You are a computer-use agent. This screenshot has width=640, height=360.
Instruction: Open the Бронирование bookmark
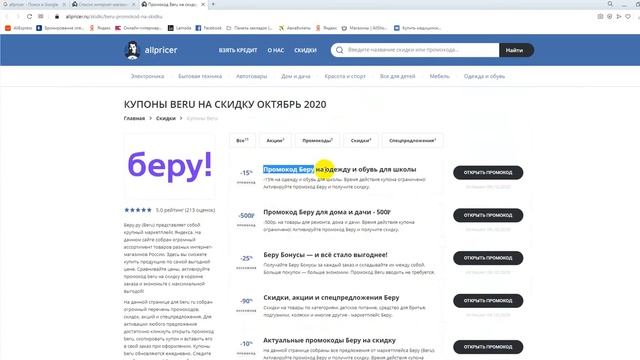(x=60, y=28)
